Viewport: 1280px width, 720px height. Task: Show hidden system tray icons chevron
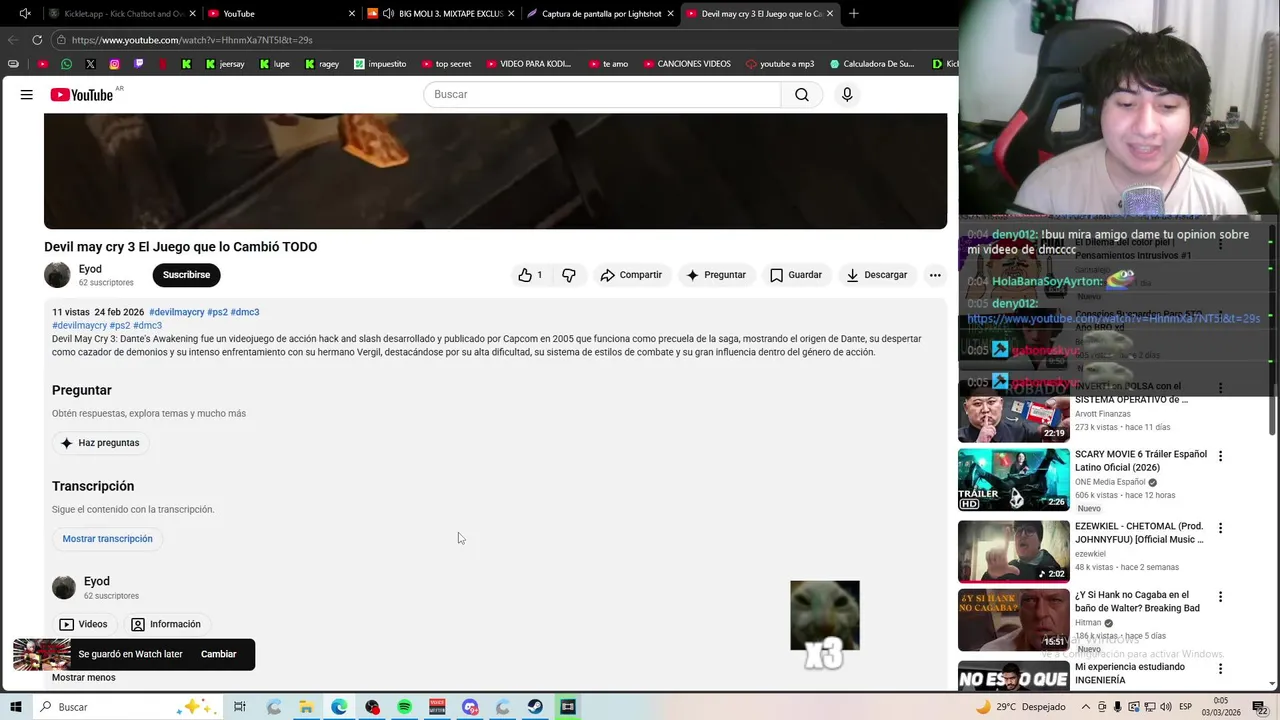(1084, 707)
